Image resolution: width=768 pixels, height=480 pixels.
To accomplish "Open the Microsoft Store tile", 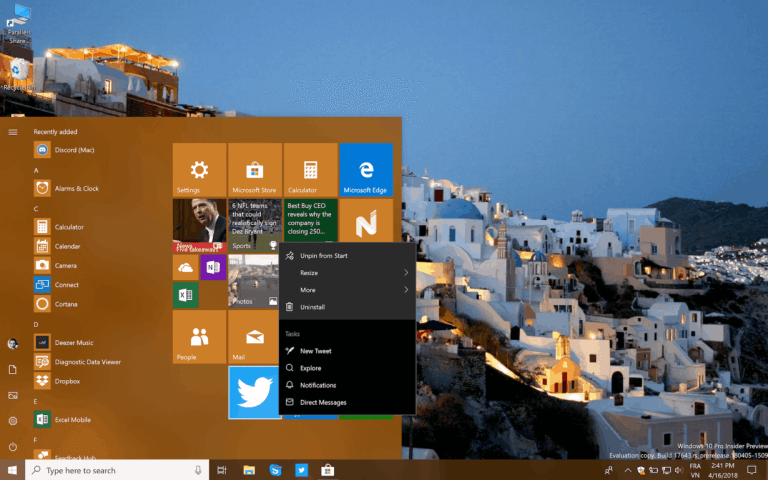I will click(255, 169).
